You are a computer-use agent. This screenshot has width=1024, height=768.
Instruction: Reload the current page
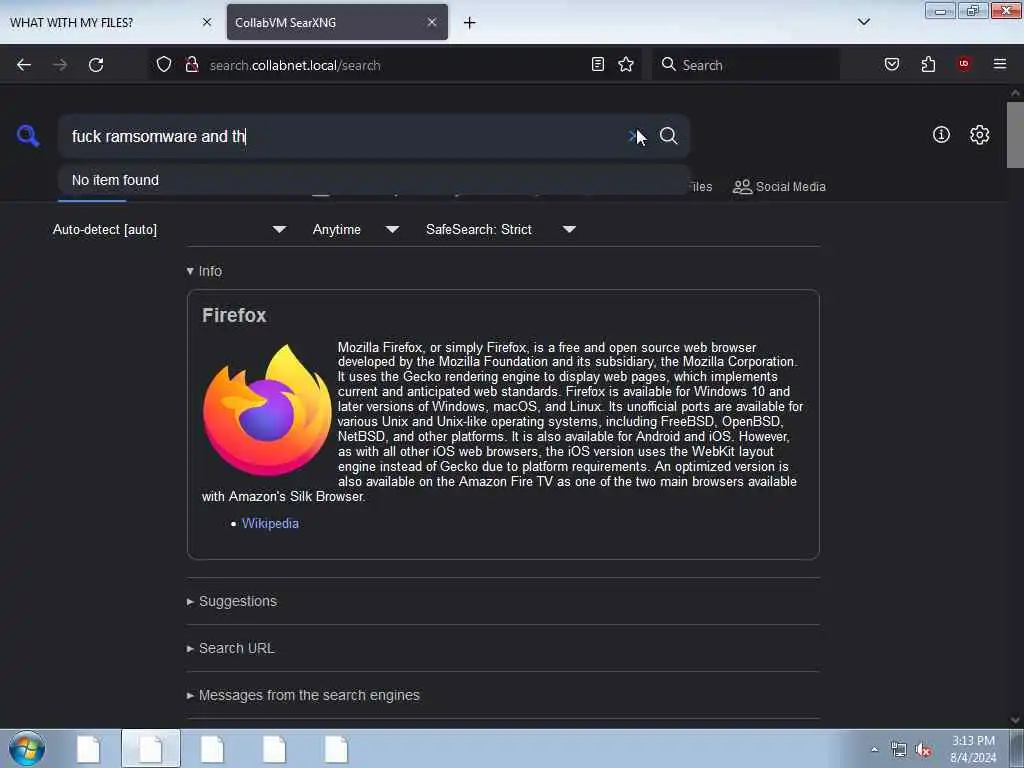(96, 65)
